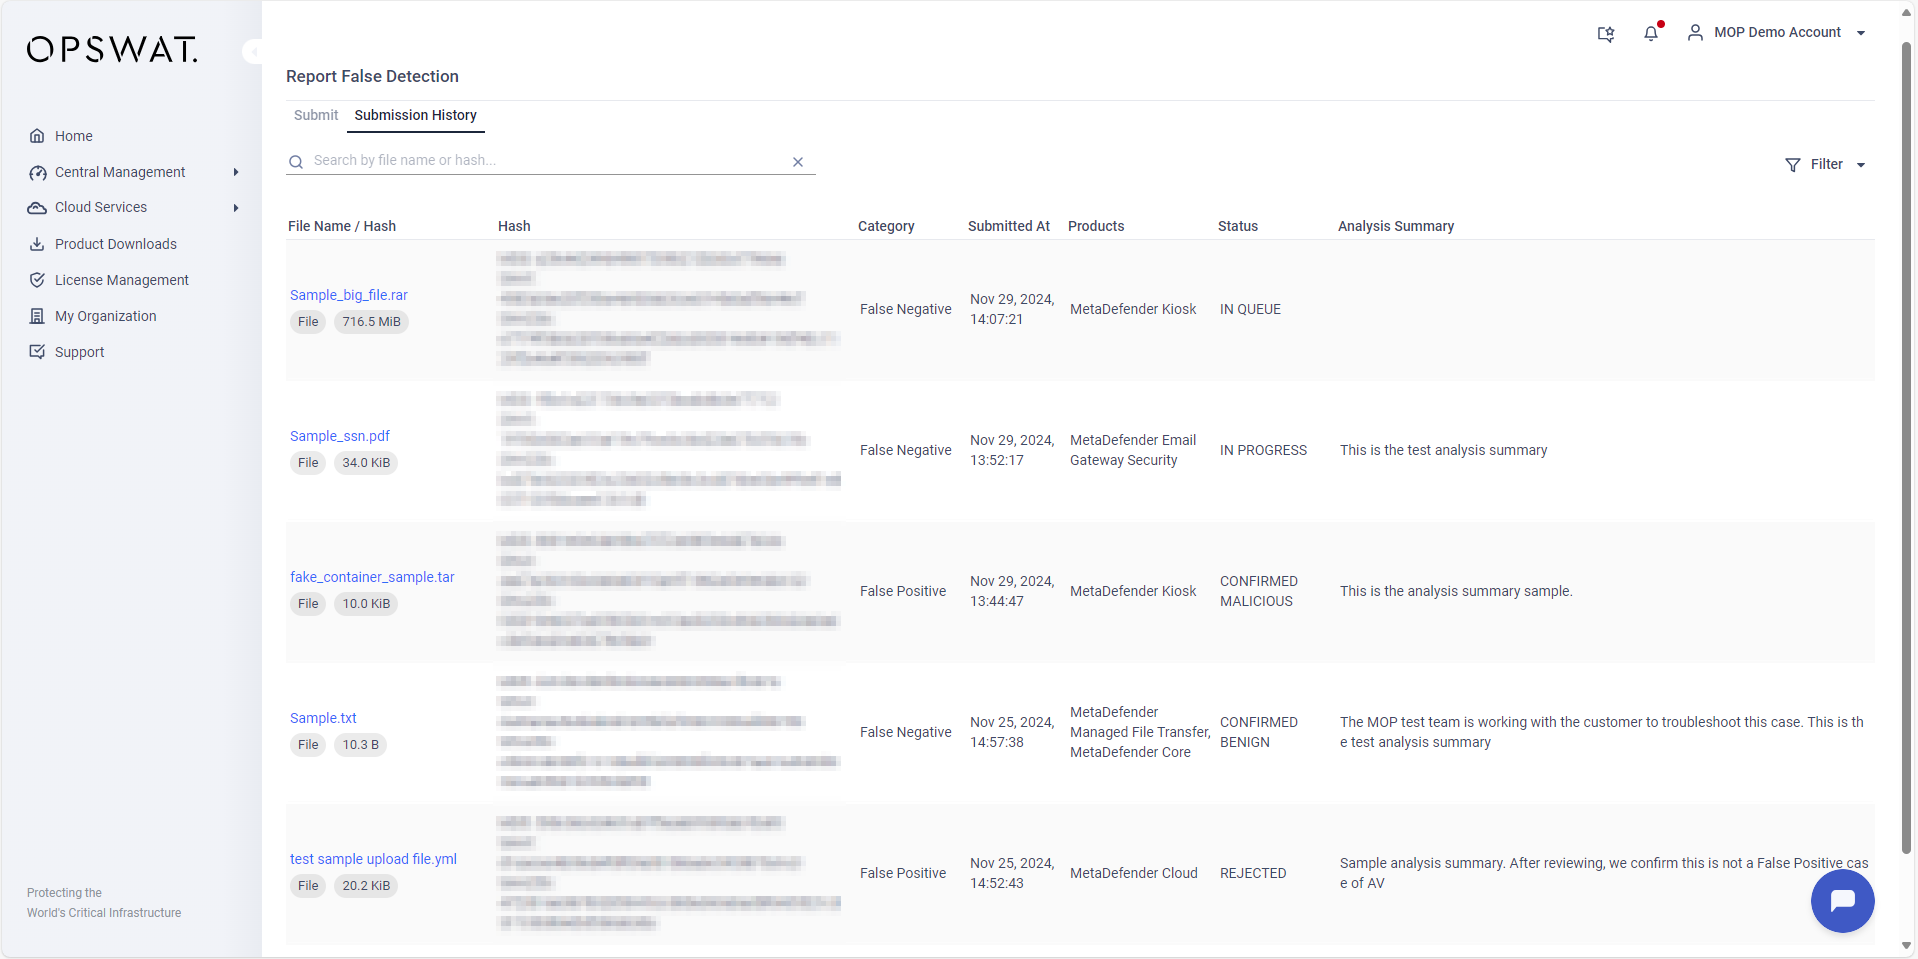Open Product Downloads menu item
Image resolution: width=1918 pixels, height=959 pixels.
[x=116, y=244]
